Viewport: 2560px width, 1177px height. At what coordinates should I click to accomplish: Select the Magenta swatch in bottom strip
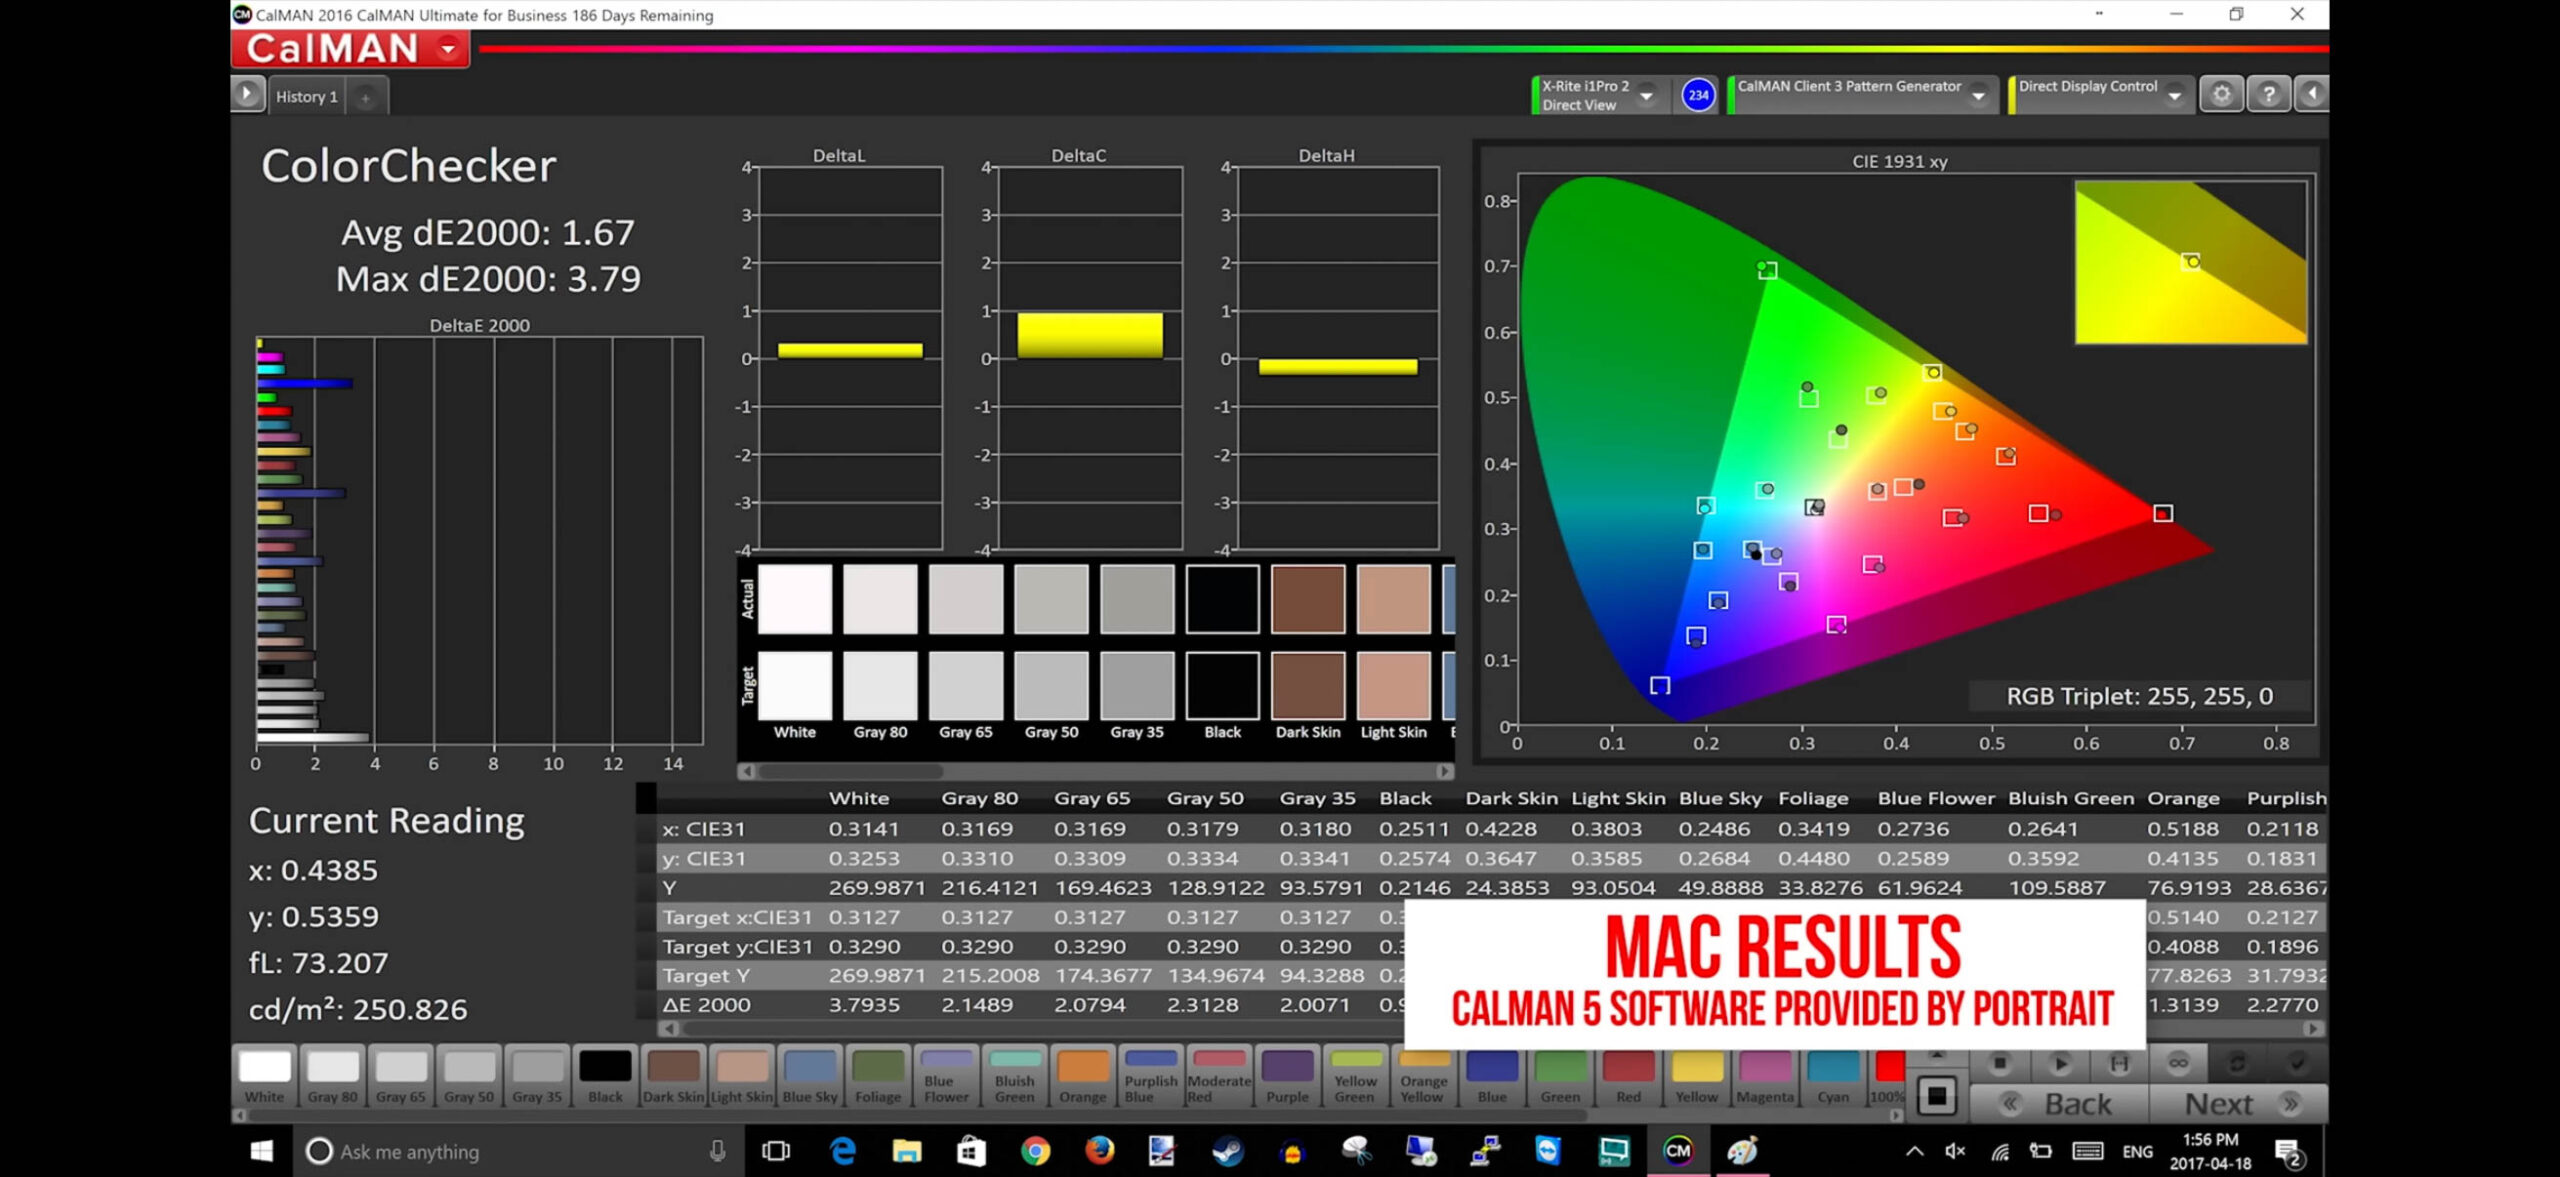[1765, 1076]
